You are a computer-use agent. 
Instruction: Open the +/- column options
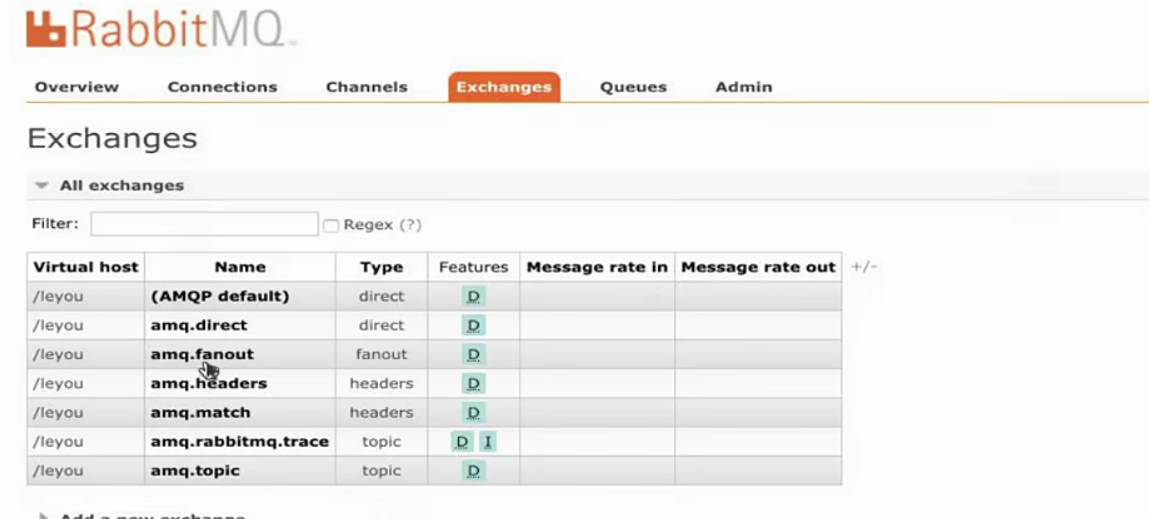coord(864,268)
